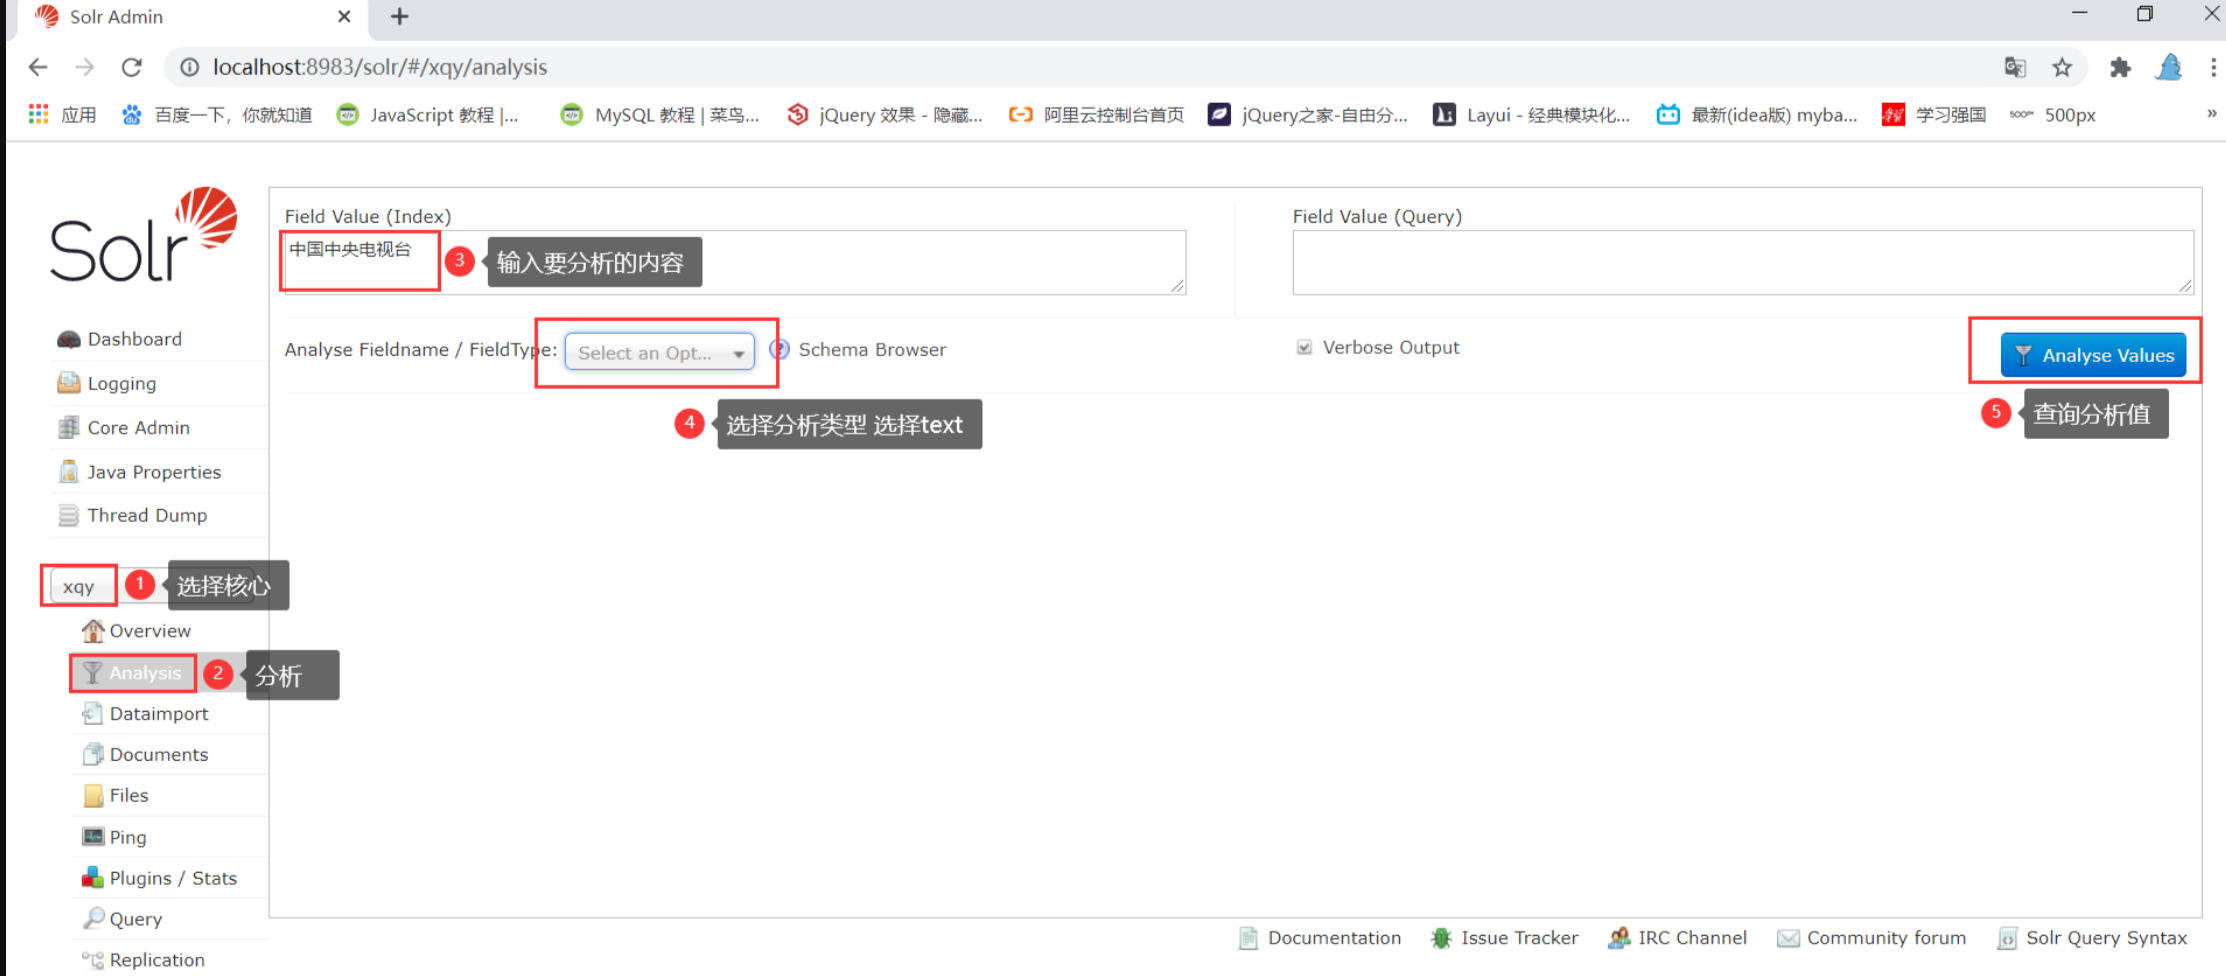Open 阿里云控制台首页 bookmark
This screenshot has height=976, width=2226.
(x=1097, y=115)
